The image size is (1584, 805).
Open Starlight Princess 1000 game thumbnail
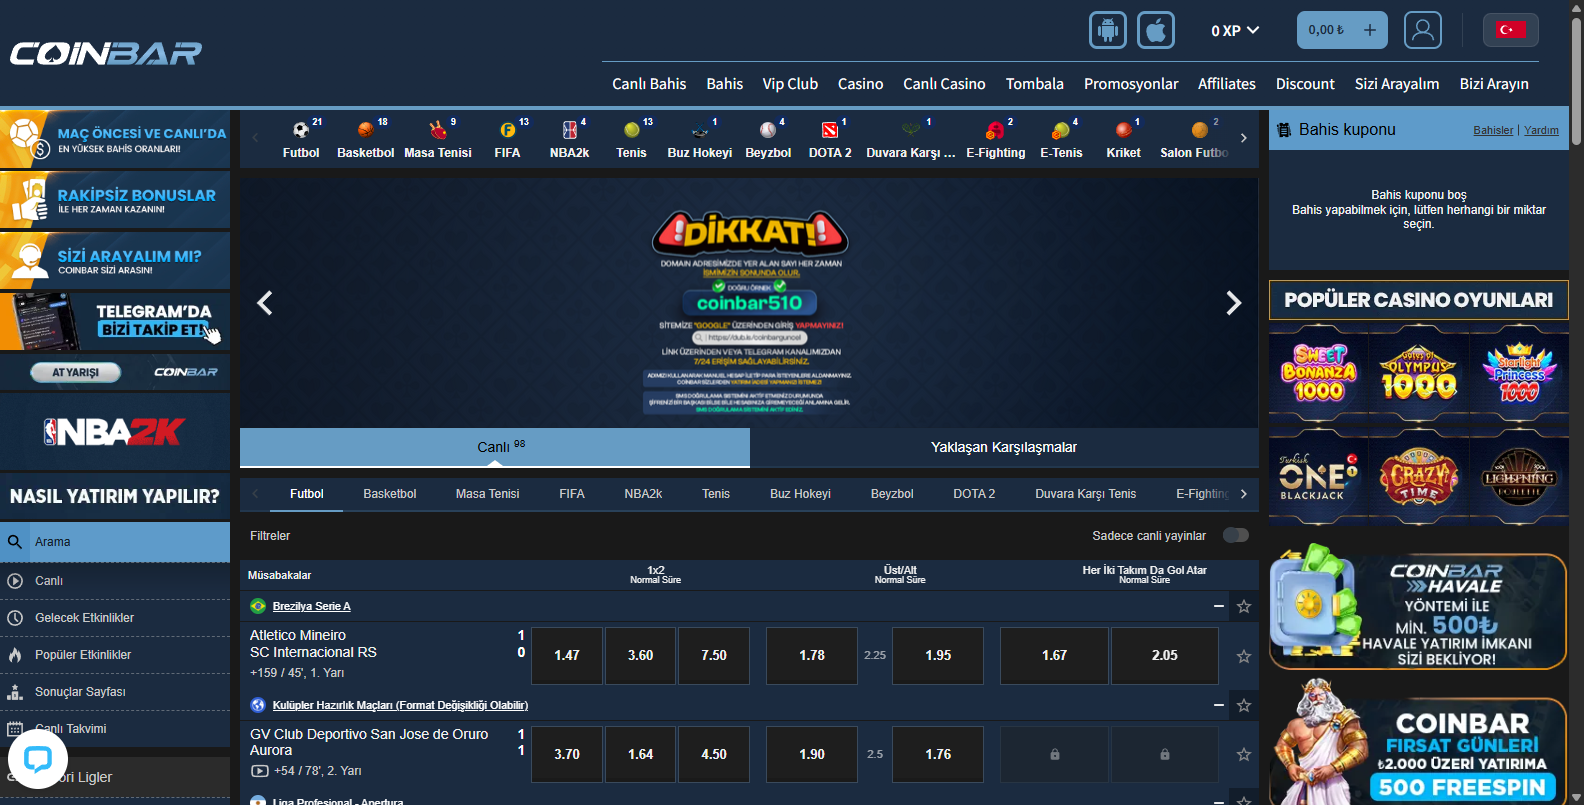coord(1518,373)
